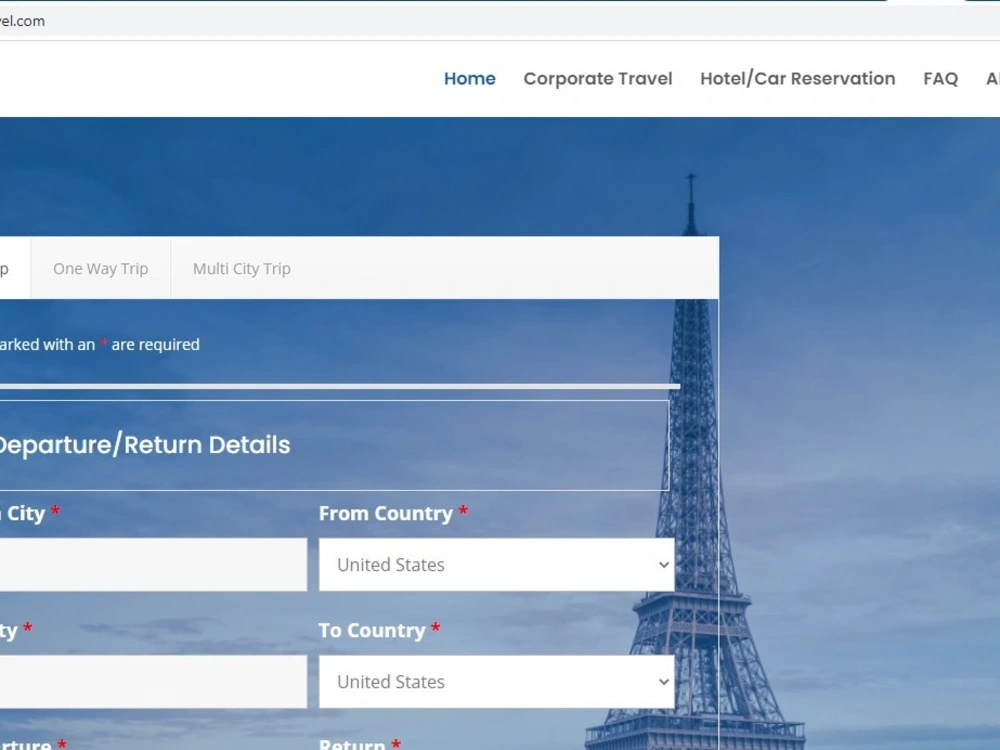Click the From City input field
Screen dimensions: 1000x750
pyautogui.click(x=153, y=564)
